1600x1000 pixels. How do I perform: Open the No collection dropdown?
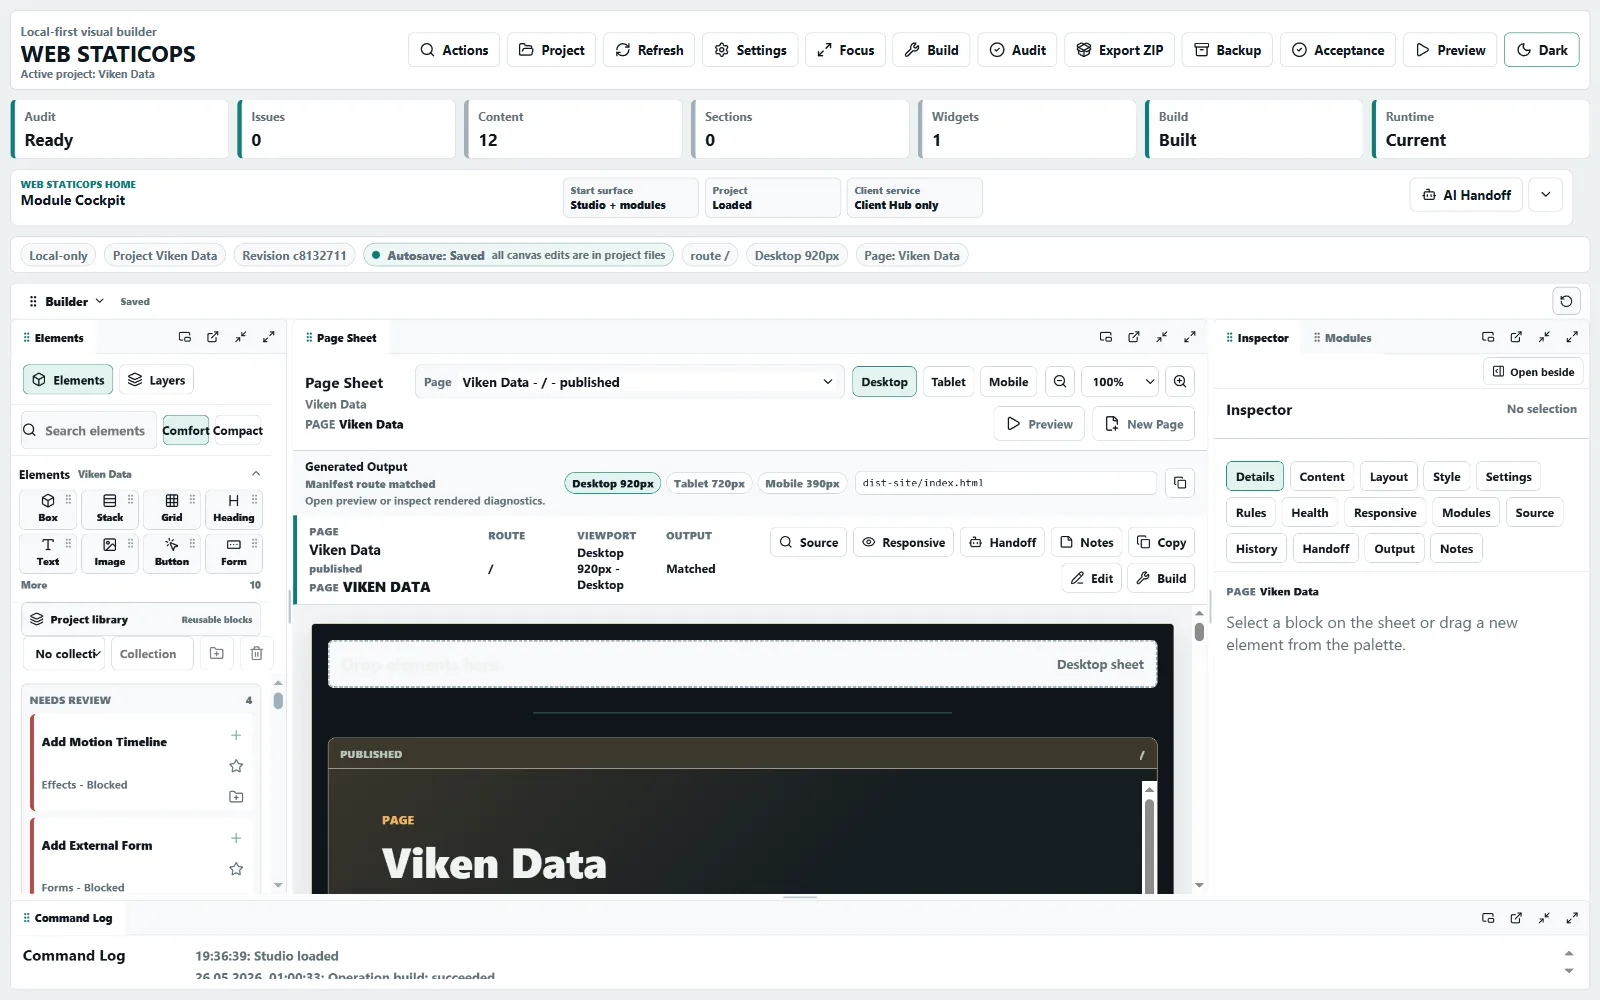coord(66,654)
